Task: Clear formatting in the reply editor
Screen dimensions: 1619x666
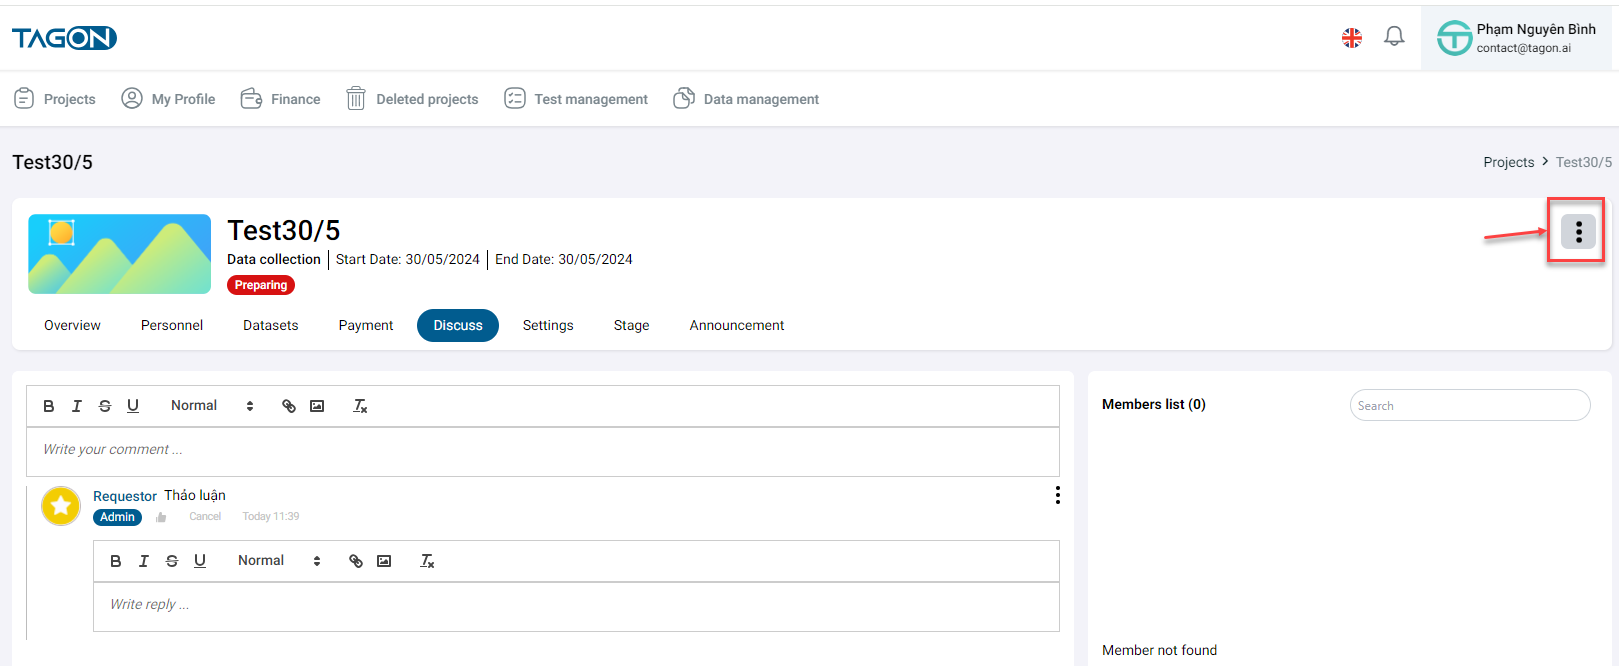Action: click(x=427, y=561)
